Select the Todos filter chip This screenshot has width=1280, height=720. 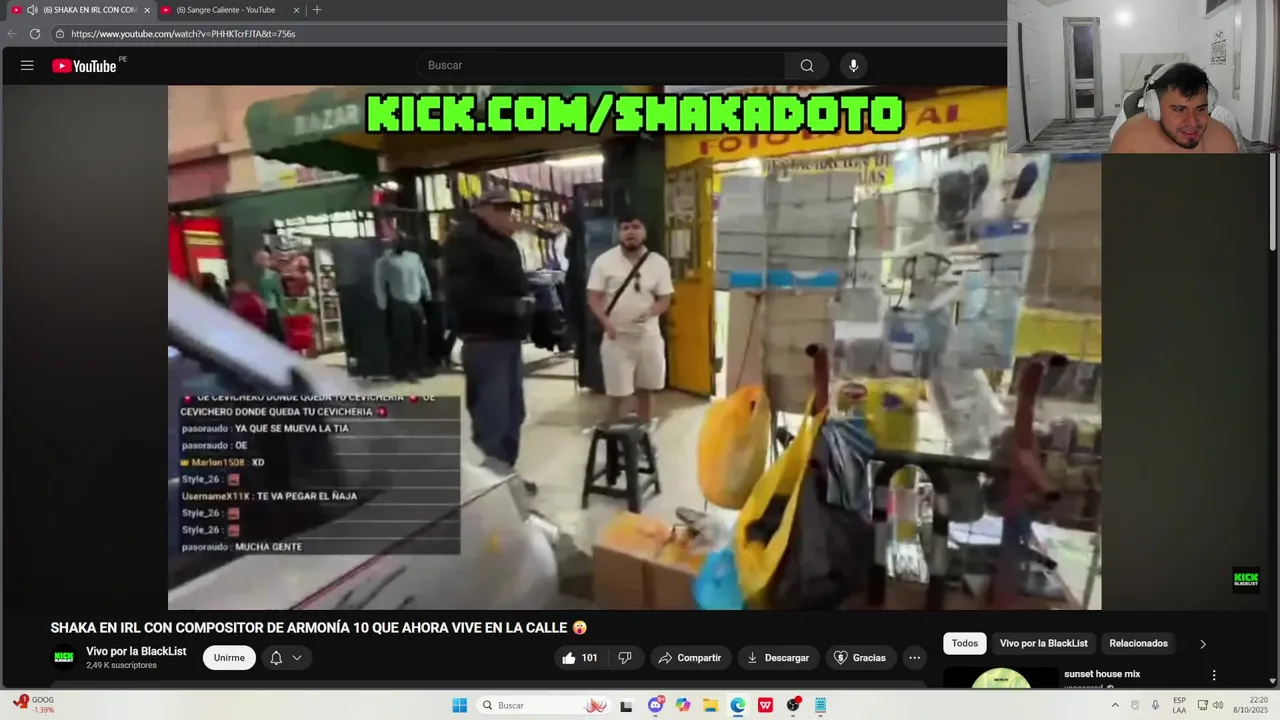click(x=965, y=644)
